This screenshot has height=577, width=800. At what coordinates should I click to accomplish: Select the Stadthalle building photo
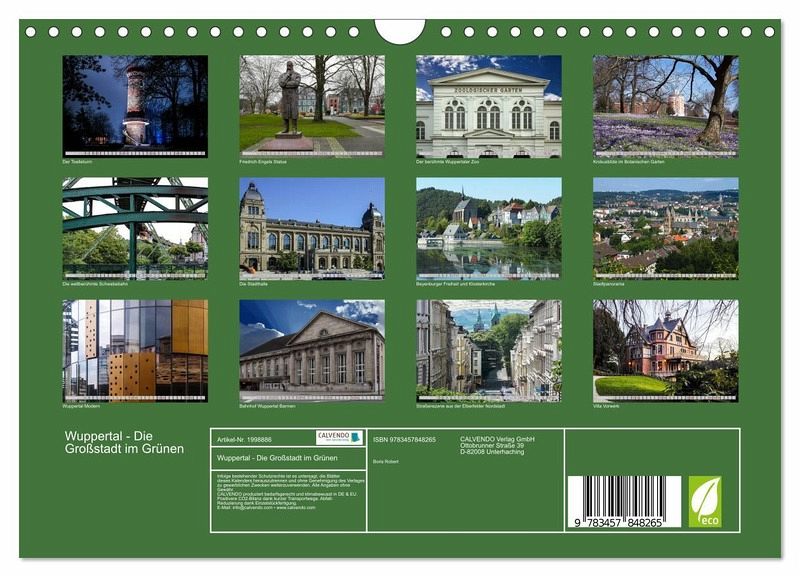click(x=312, y=229)
